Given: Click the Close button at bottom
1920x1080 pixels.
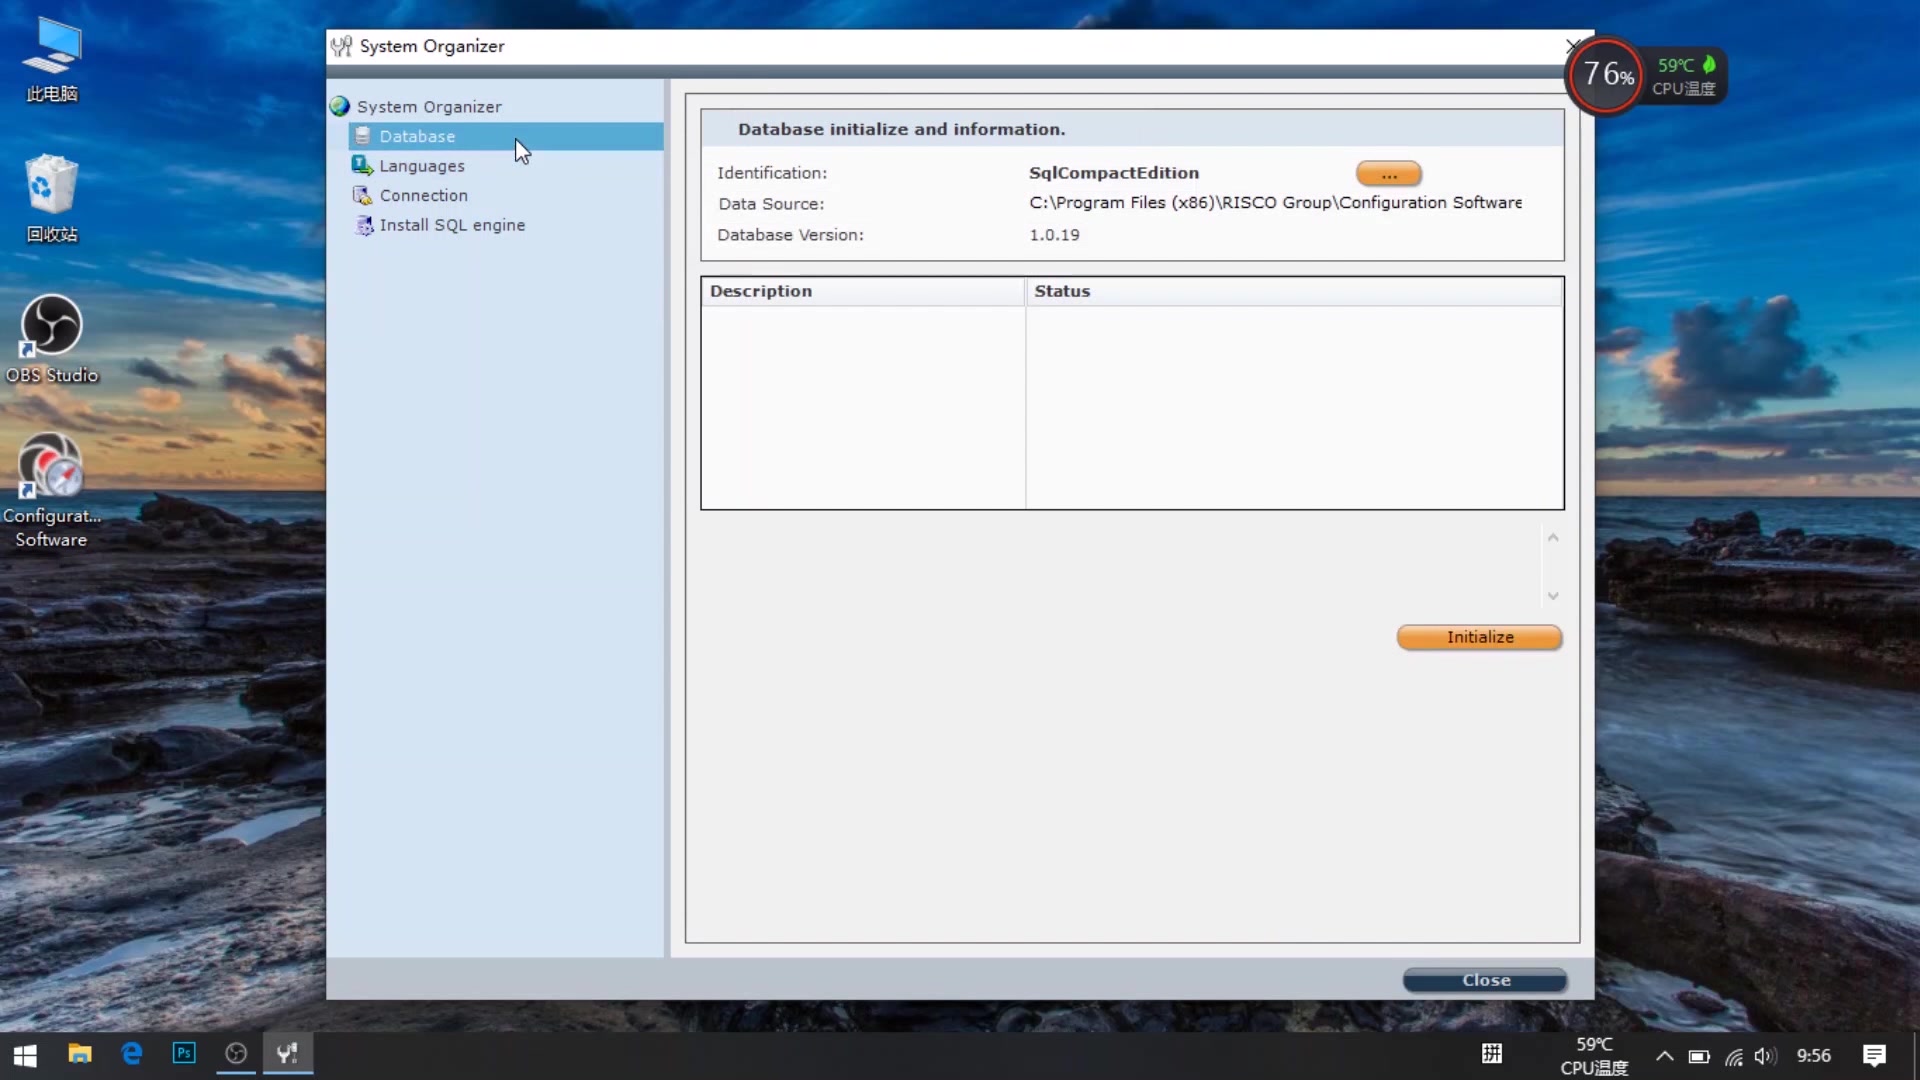Looking at the screenshot, I should (1485, 980).
